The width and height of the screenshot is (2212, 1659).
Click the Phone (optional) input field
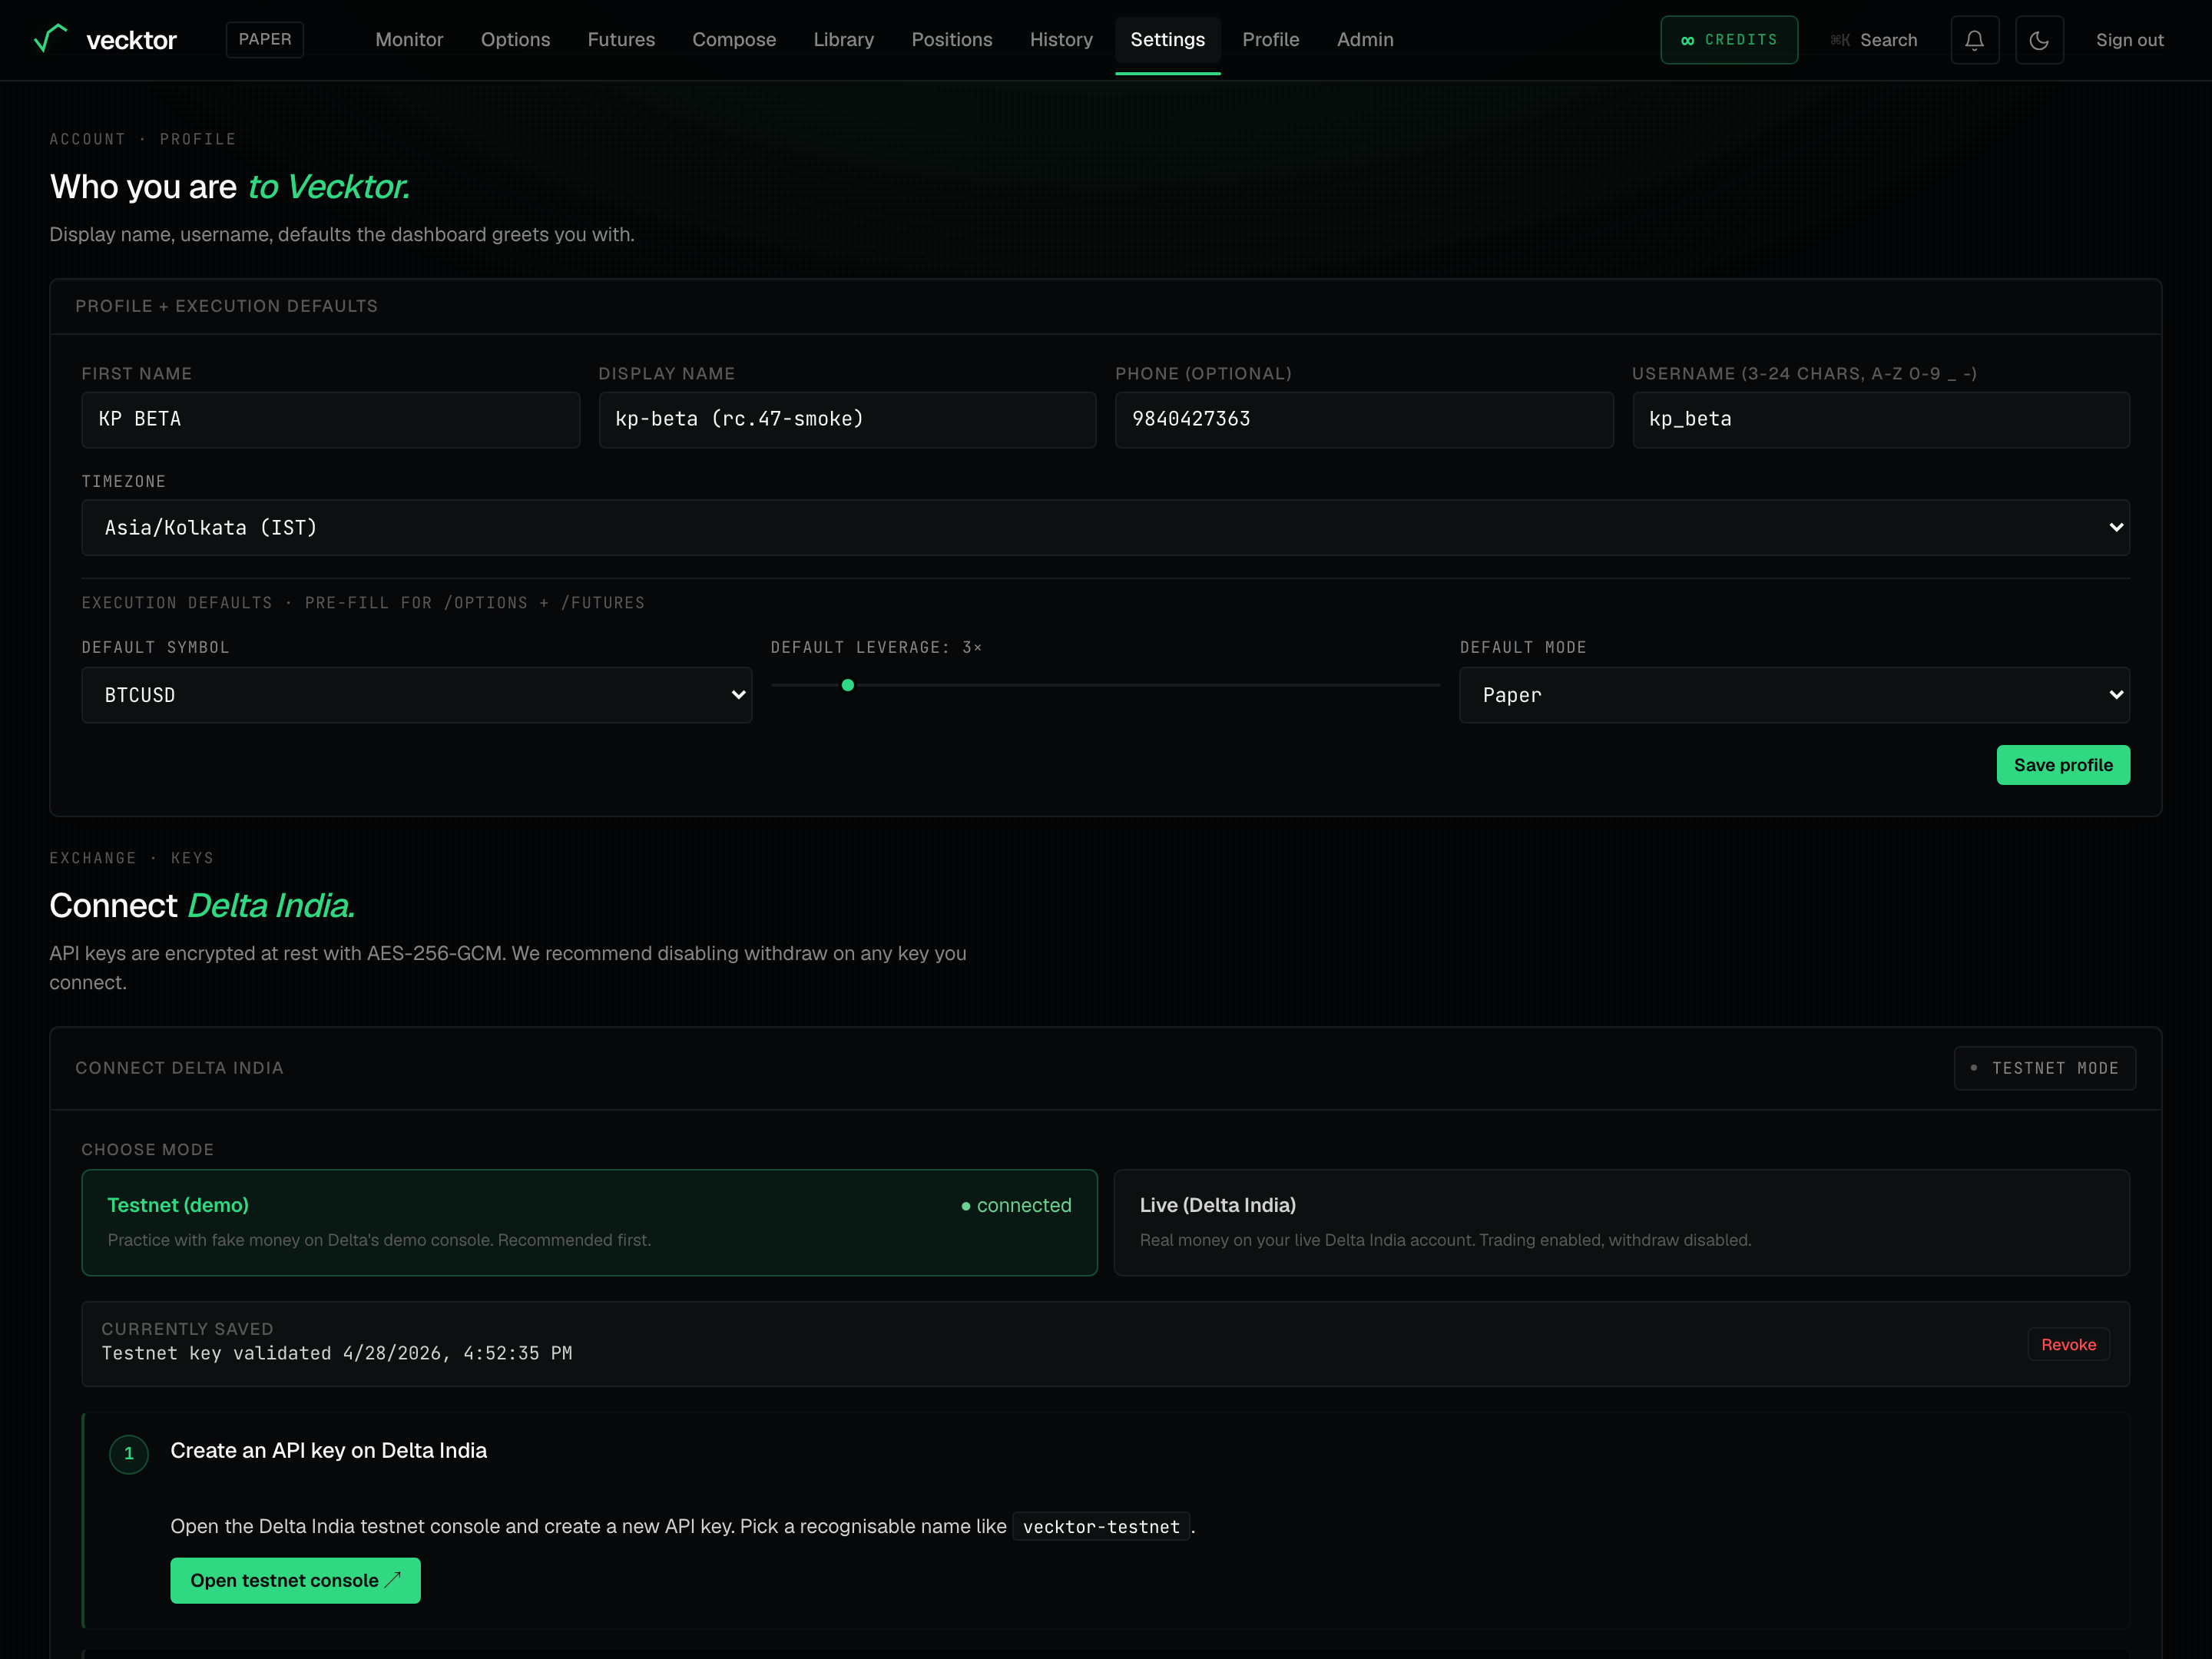(x=1364, y=420)
